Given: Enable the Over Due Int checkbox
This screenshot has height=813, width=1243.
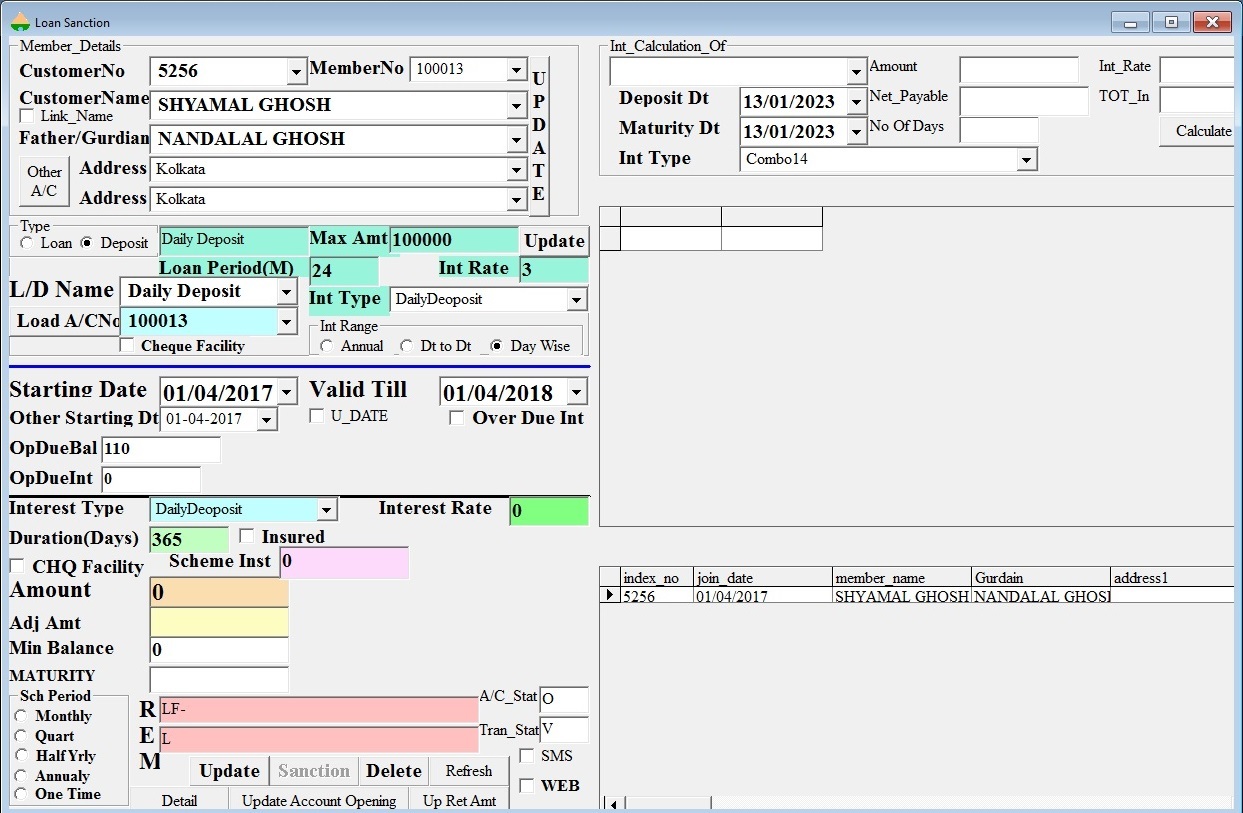Looking at the screenshot, I should [456, 418].
